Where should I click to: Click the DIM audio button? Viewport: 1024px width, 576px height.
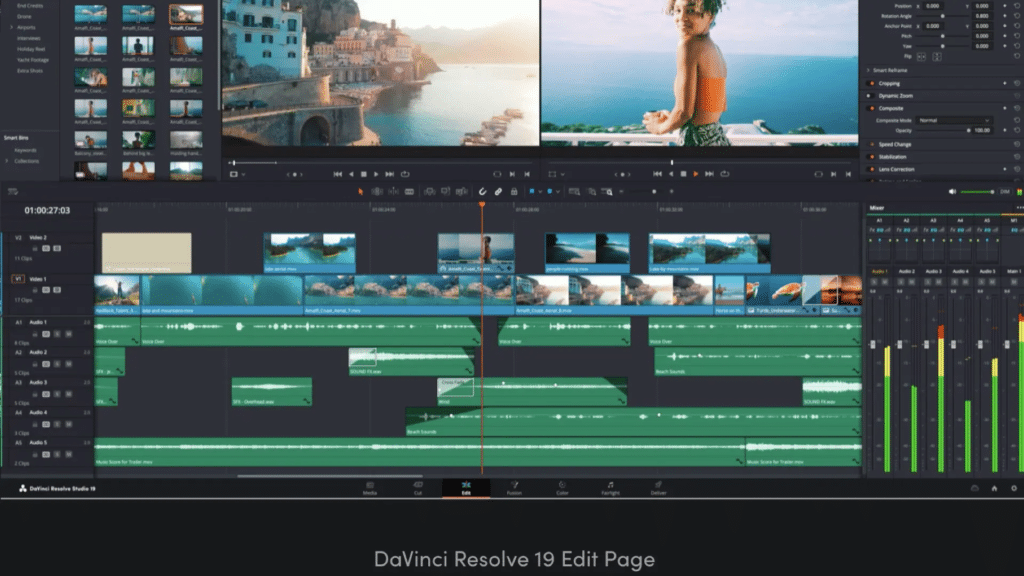pyautogui.click(x=1005, y=191)
